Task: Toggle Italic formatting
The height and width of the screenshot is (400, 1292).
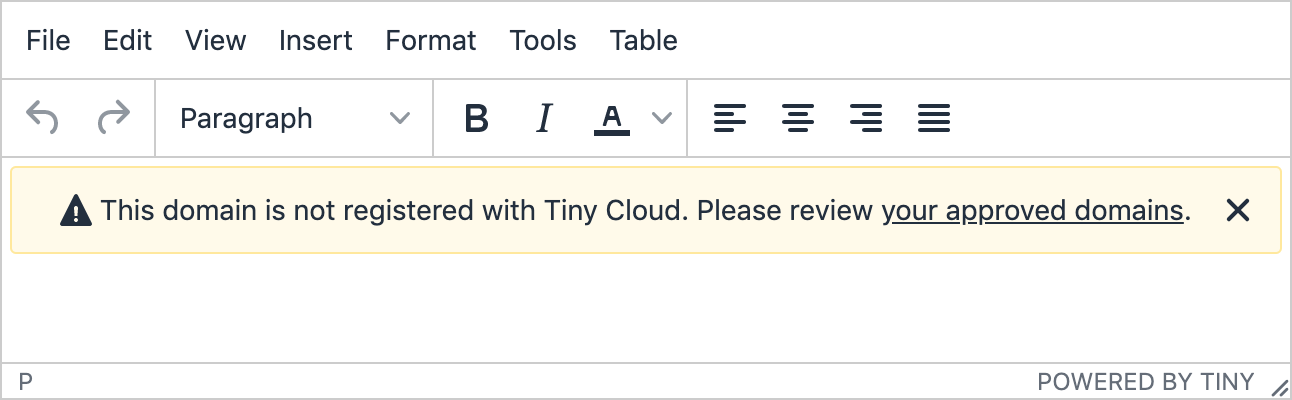Action: pyautogui.click(x=544, y=118)
